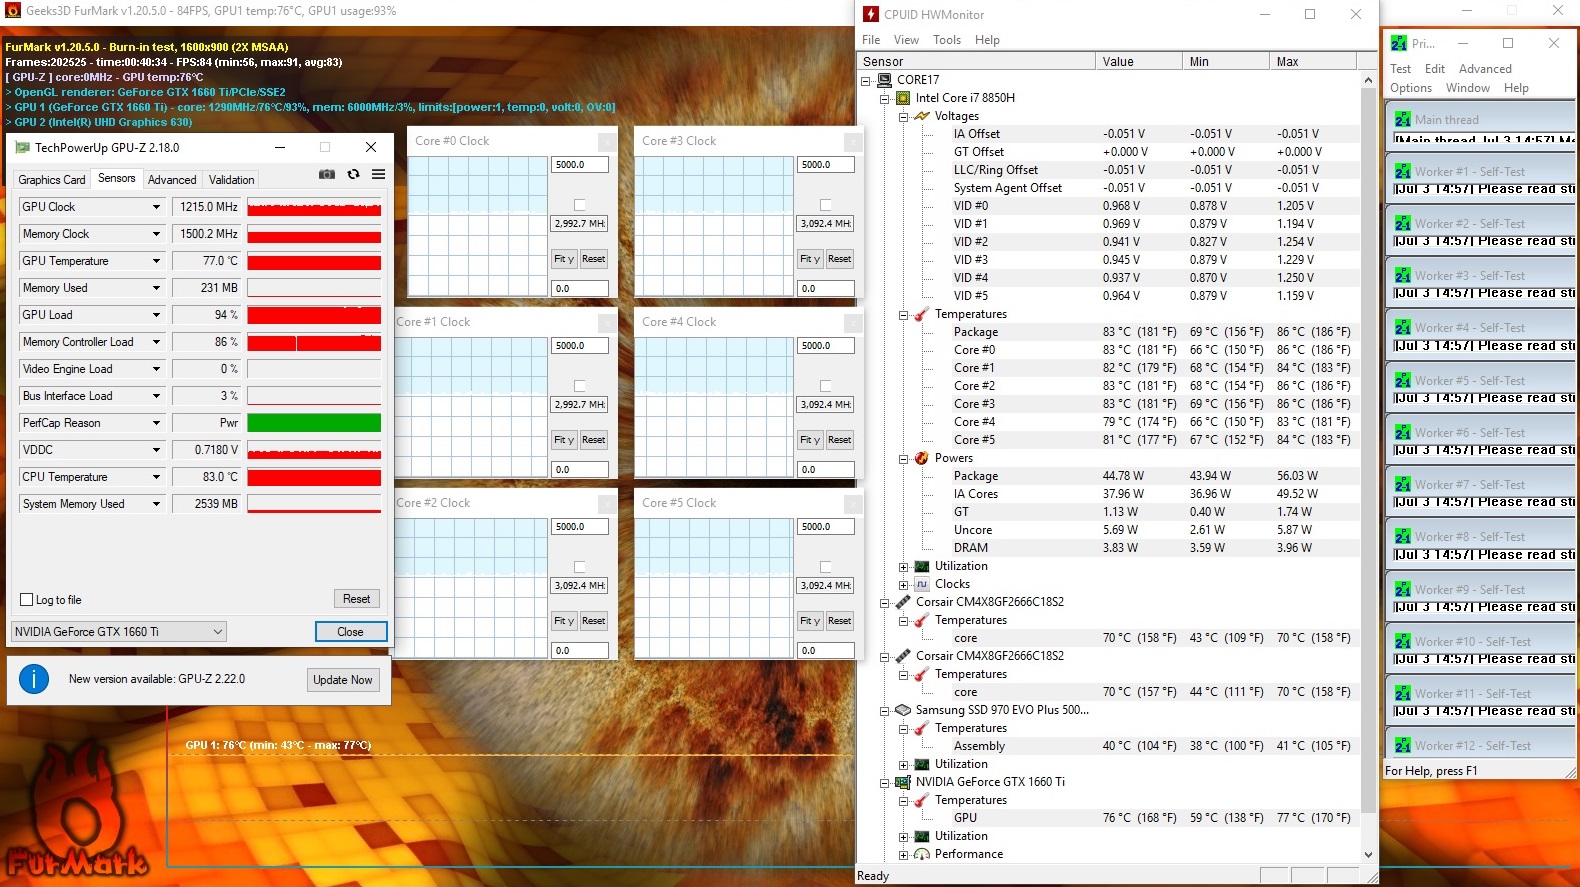Open the GPU-Z hamburger menu icon
The height and width of the screenshot is (887, 1580).
point(378,174)
